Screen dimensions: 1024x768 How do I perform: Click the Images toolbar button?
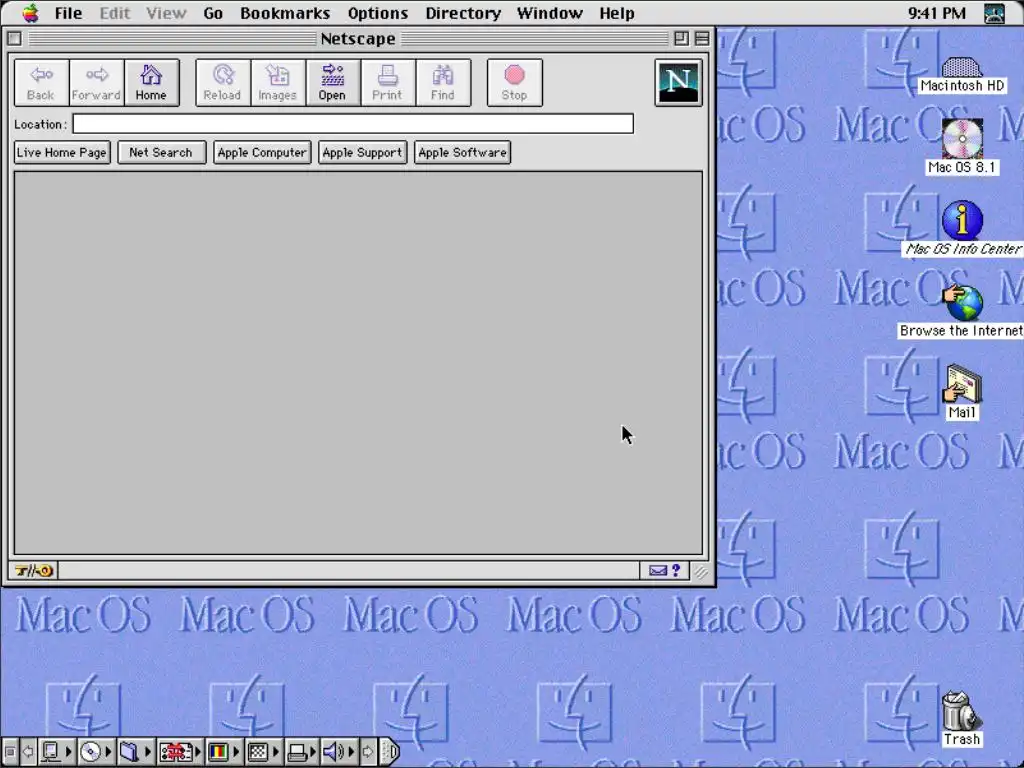click(x=278, y=82)
